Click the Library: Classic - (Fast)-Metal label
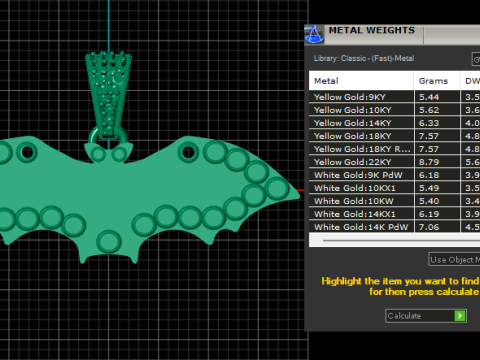This screenshot has height=360, width=480. pyautogui.click(x=364, y=58)
